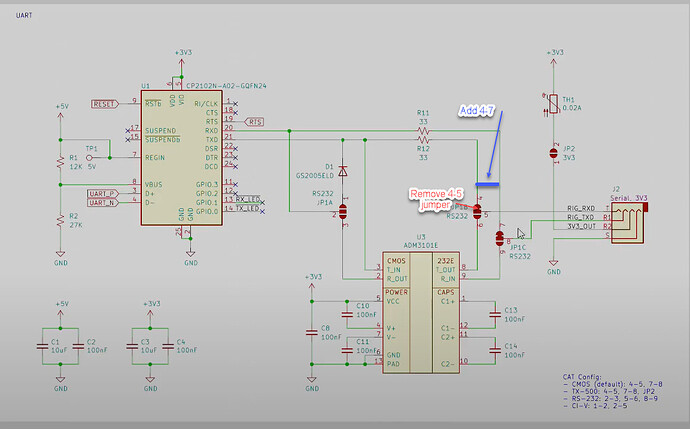Select the J2 serial jack connector symbol
690x429 pixels.
point(628,223)
